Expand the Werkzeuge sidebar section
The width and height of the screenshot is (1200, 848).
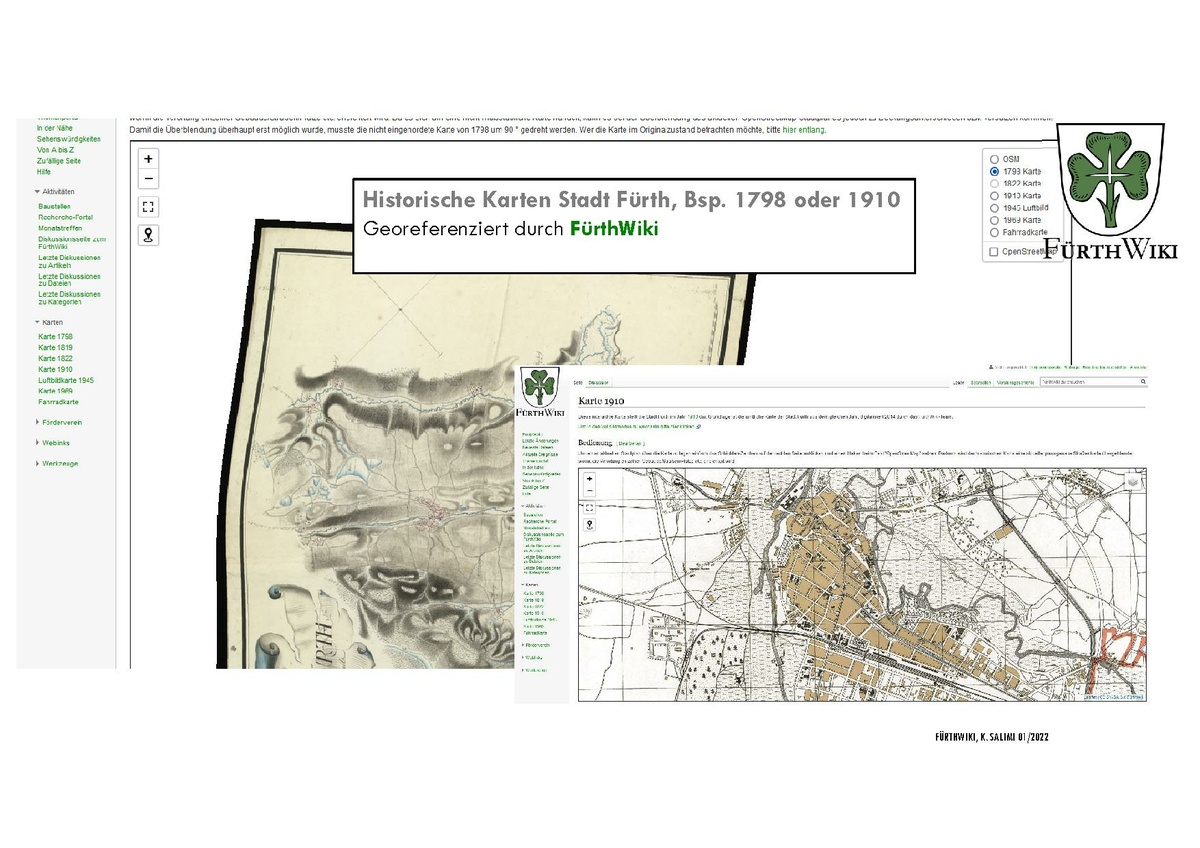pos(37,463)
